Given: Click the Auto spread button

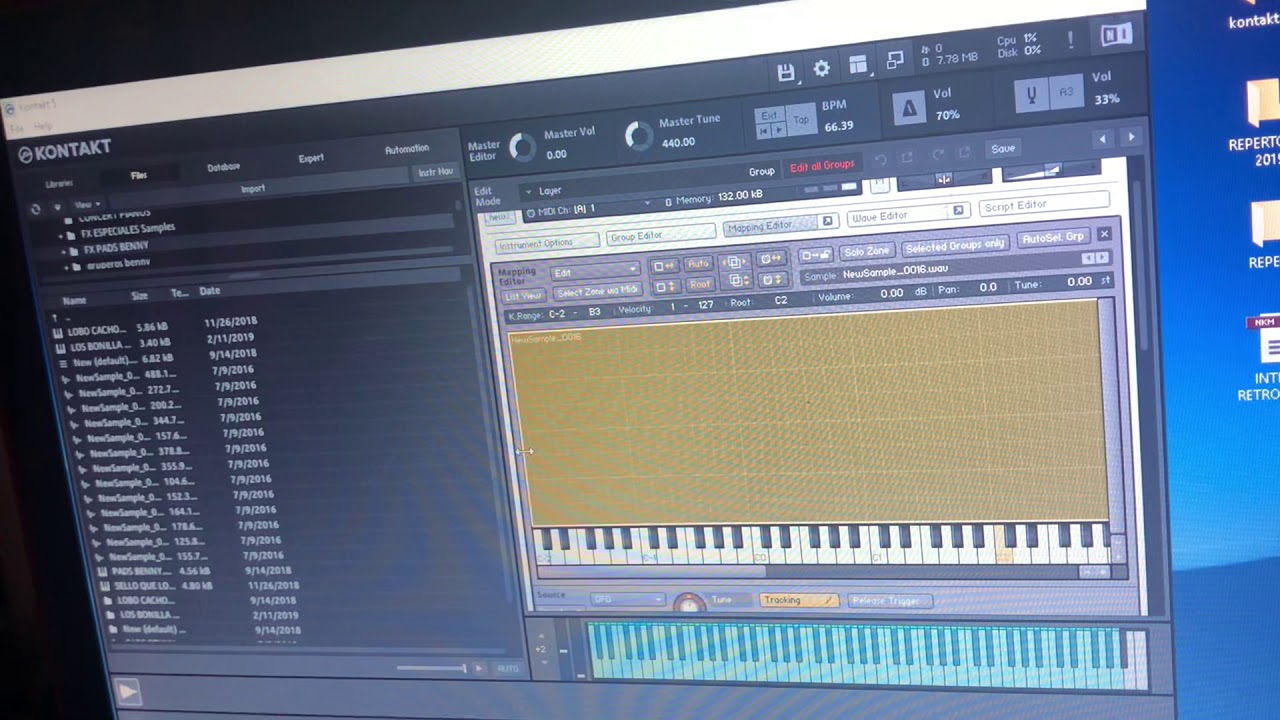Looking at the screenshot, I should [x=698, y=264].
